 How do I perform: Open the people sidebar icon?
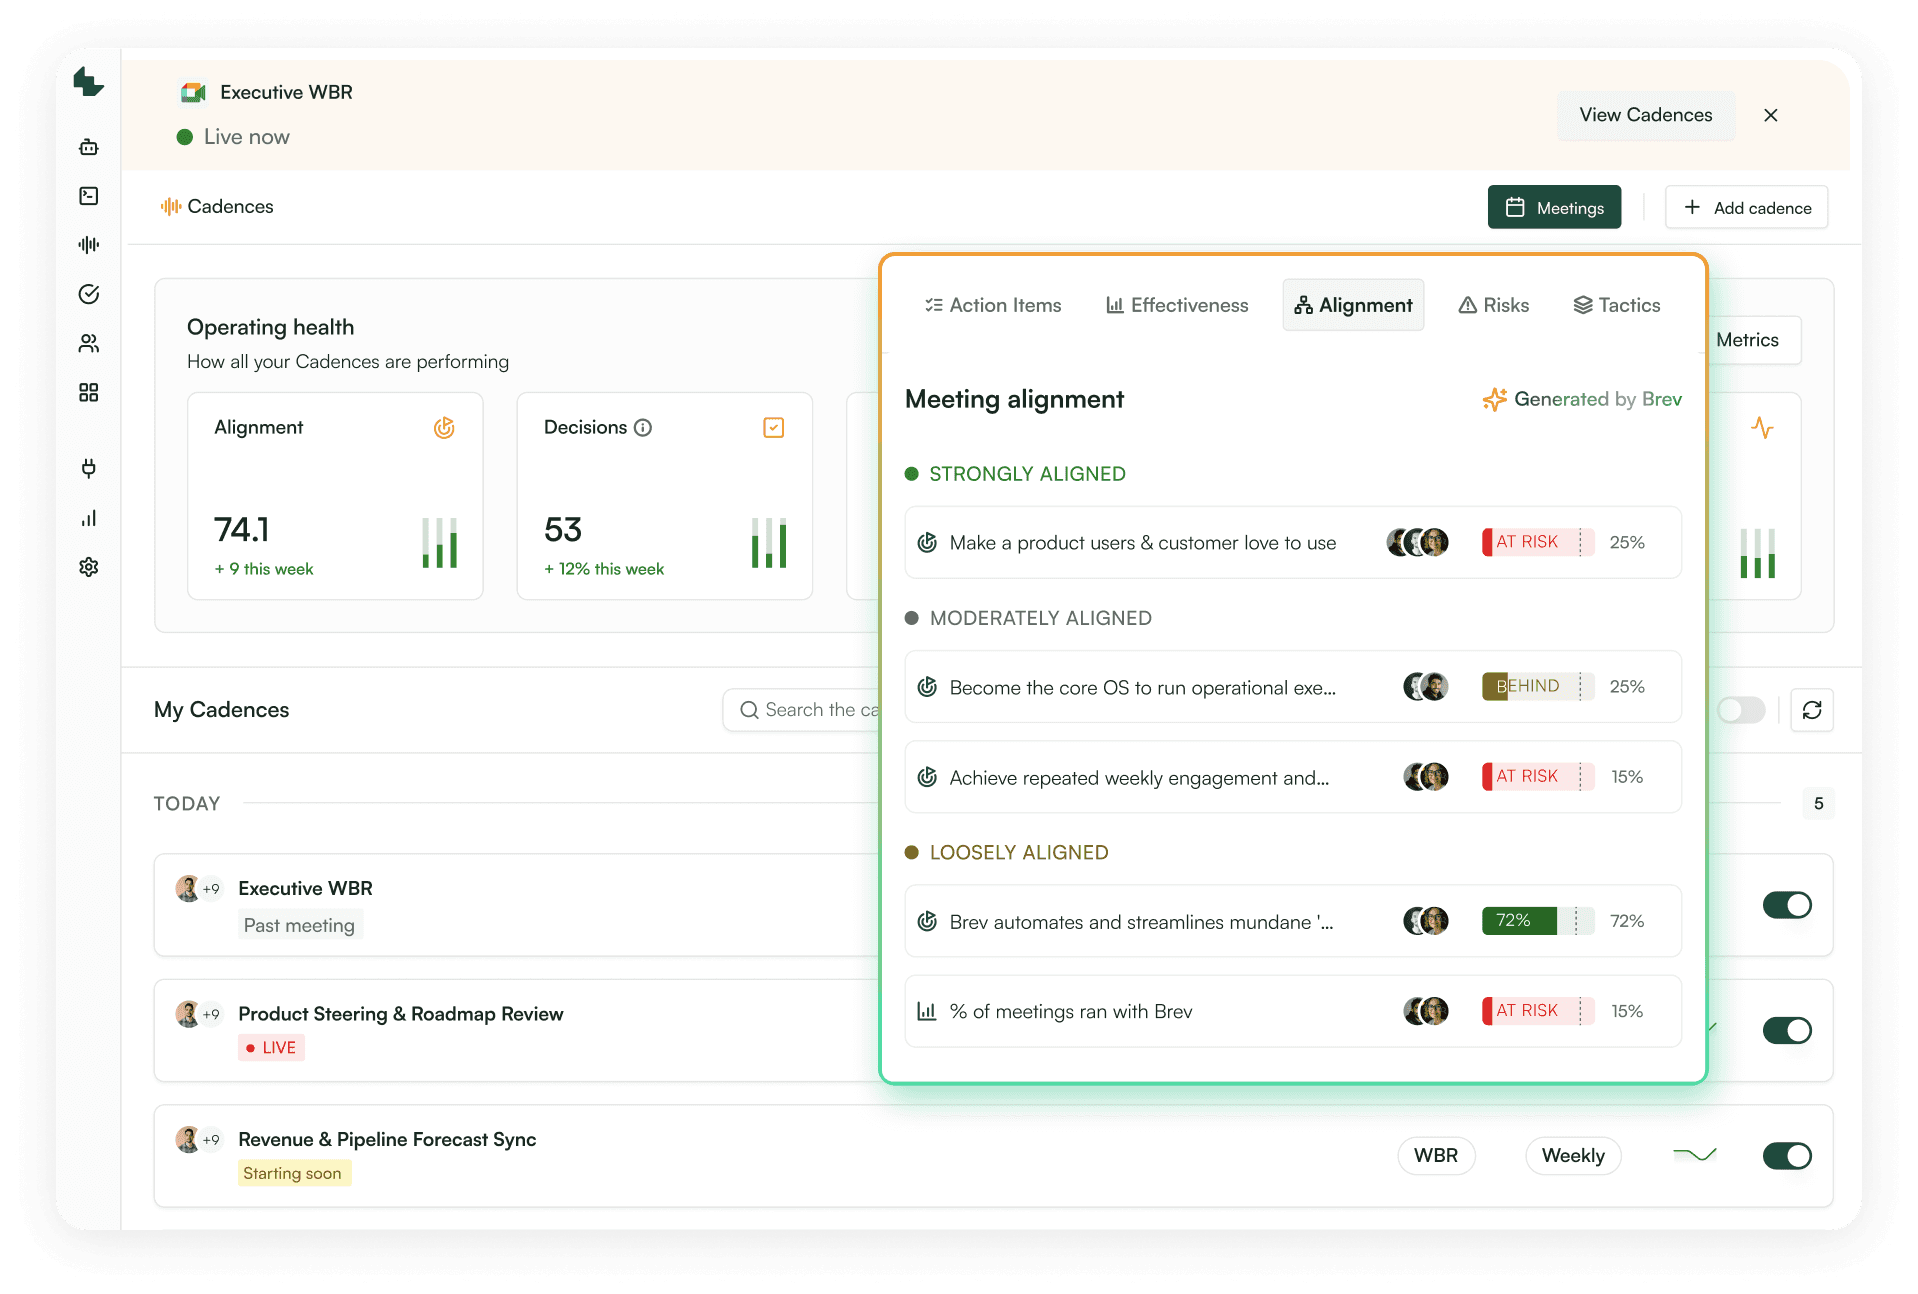(x=89, y=343)
